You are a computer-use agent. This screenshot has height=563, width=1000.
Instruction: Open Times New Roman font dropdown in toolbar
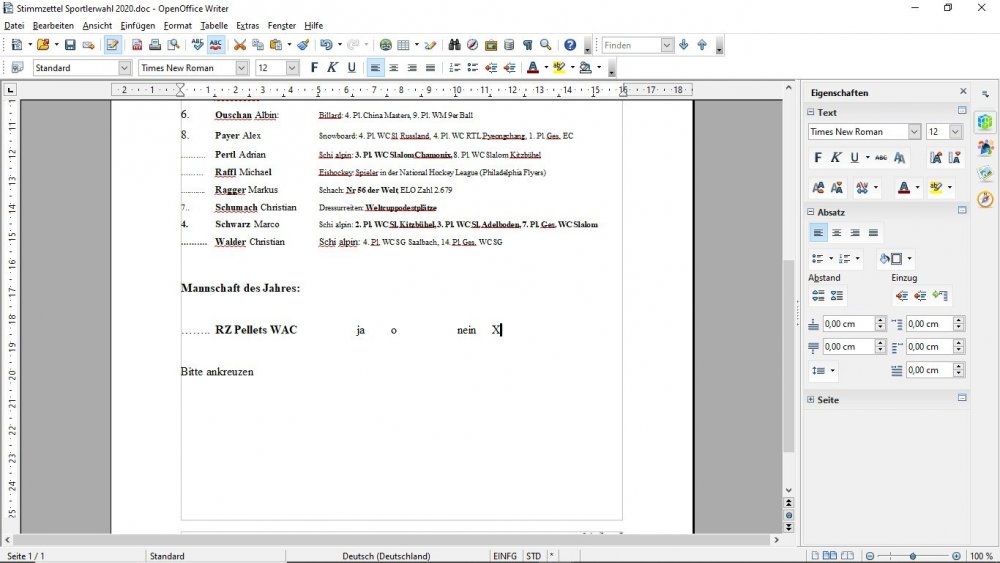(242, 68)
